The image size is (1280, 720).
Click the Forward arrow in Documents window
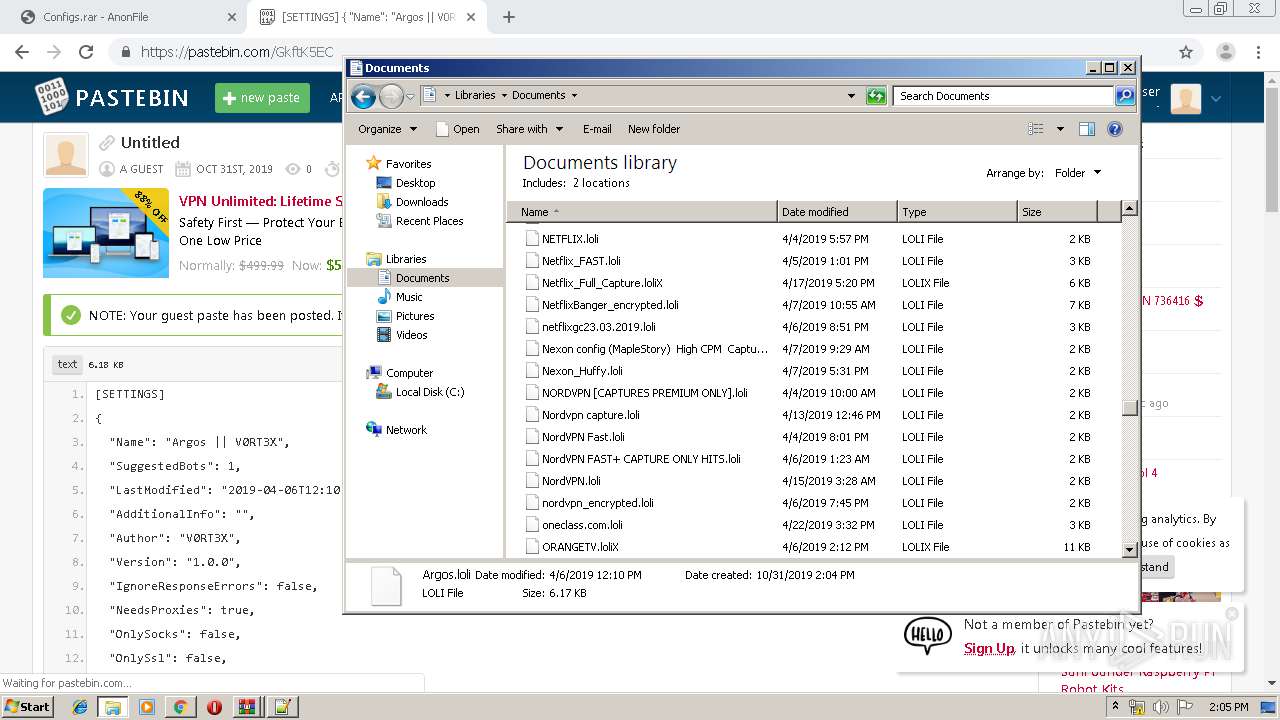[x=391, y=96]
